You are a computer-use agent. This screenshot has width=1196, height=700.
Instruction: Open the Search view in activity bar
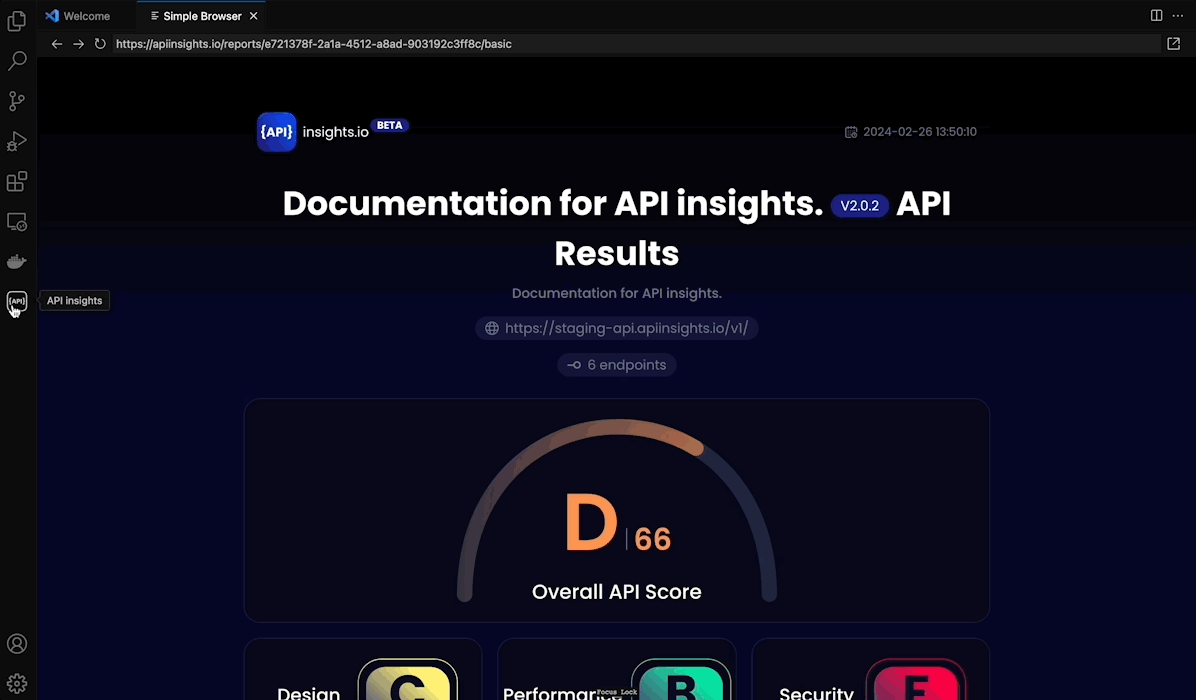coord(17,61)
